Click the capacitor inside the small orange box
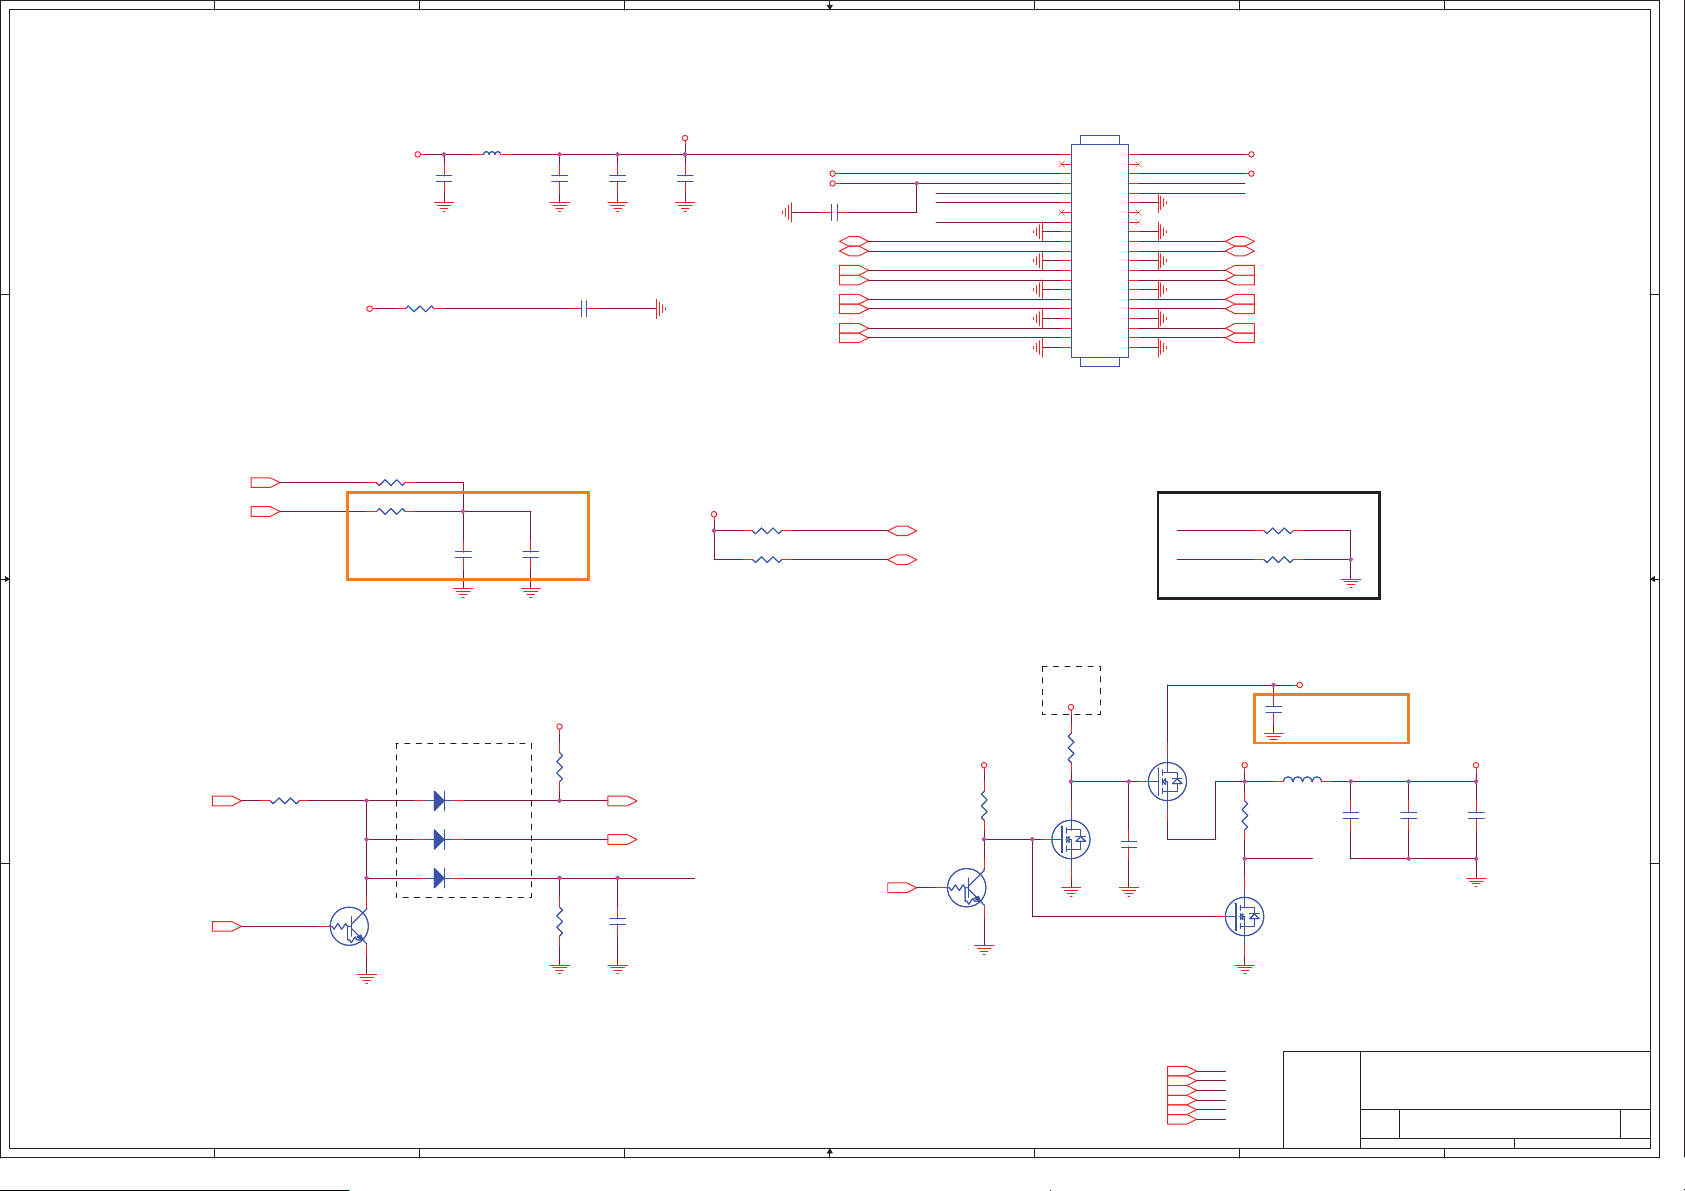Image resolution: width=1685 pixels, height=1191 pixels. pyautogui.click(x=1273, y=708)
